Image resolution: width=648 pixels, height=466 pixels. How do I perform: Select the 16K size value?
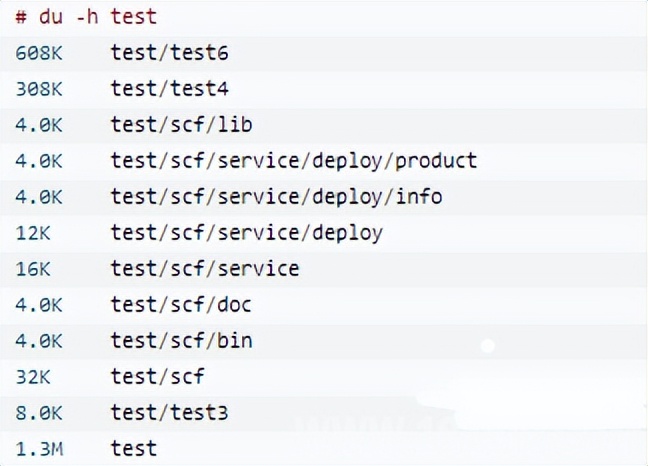coord(32,268)
